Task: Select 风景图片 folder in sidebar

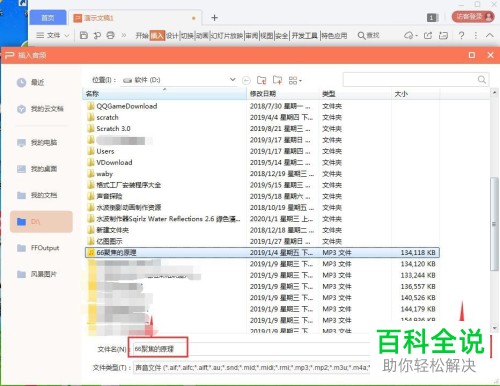Action: 37,274
